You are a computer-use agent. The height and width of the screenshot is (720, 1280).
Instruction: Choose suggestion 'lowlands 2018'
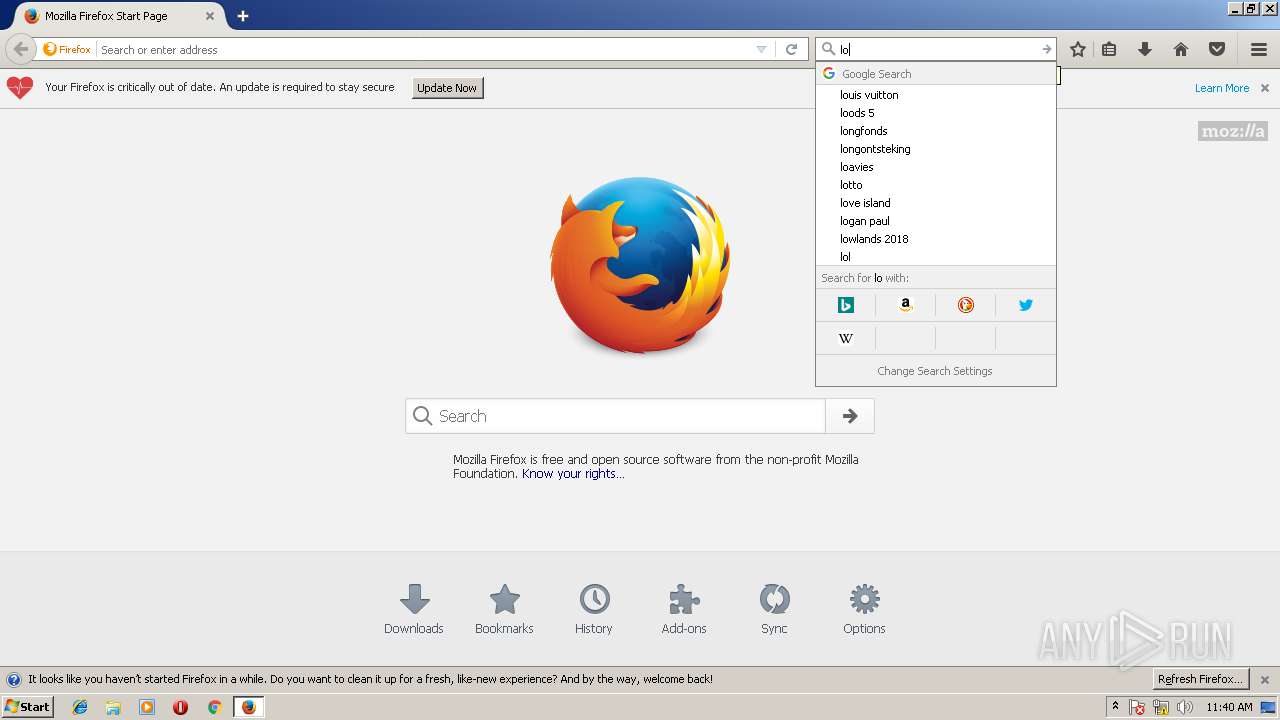coord(936,239)
